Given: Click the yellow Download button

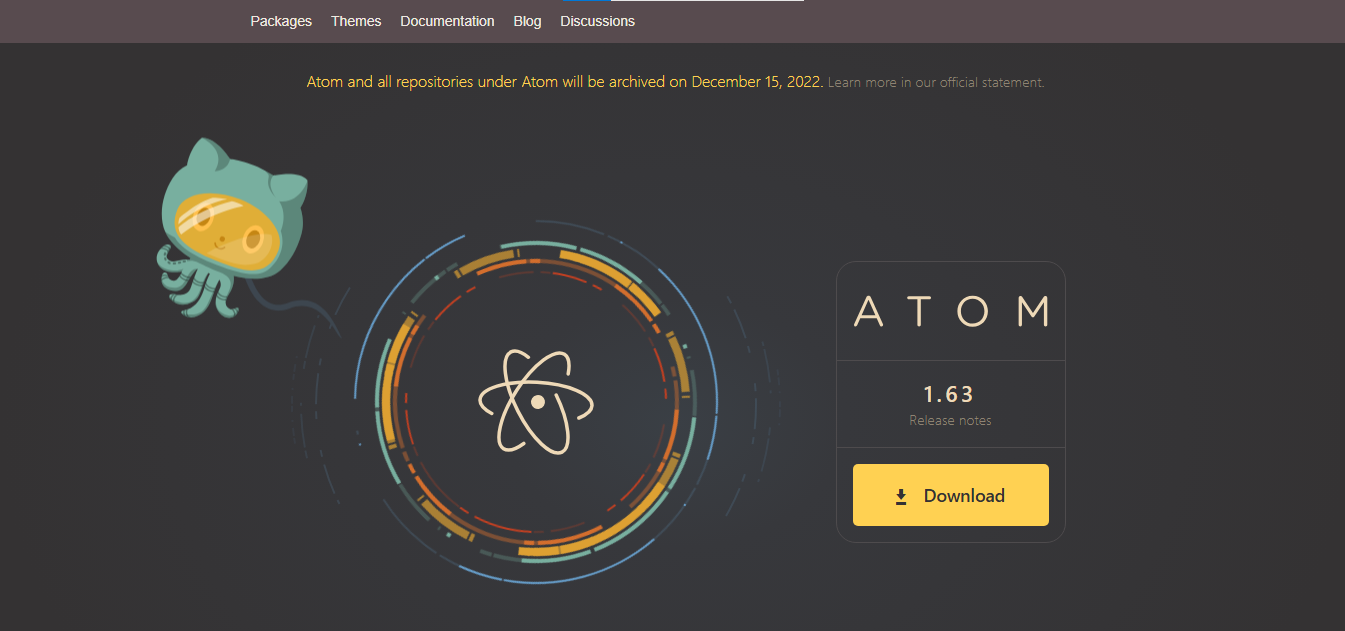Looking at the screenshot, I should [951, 495].
